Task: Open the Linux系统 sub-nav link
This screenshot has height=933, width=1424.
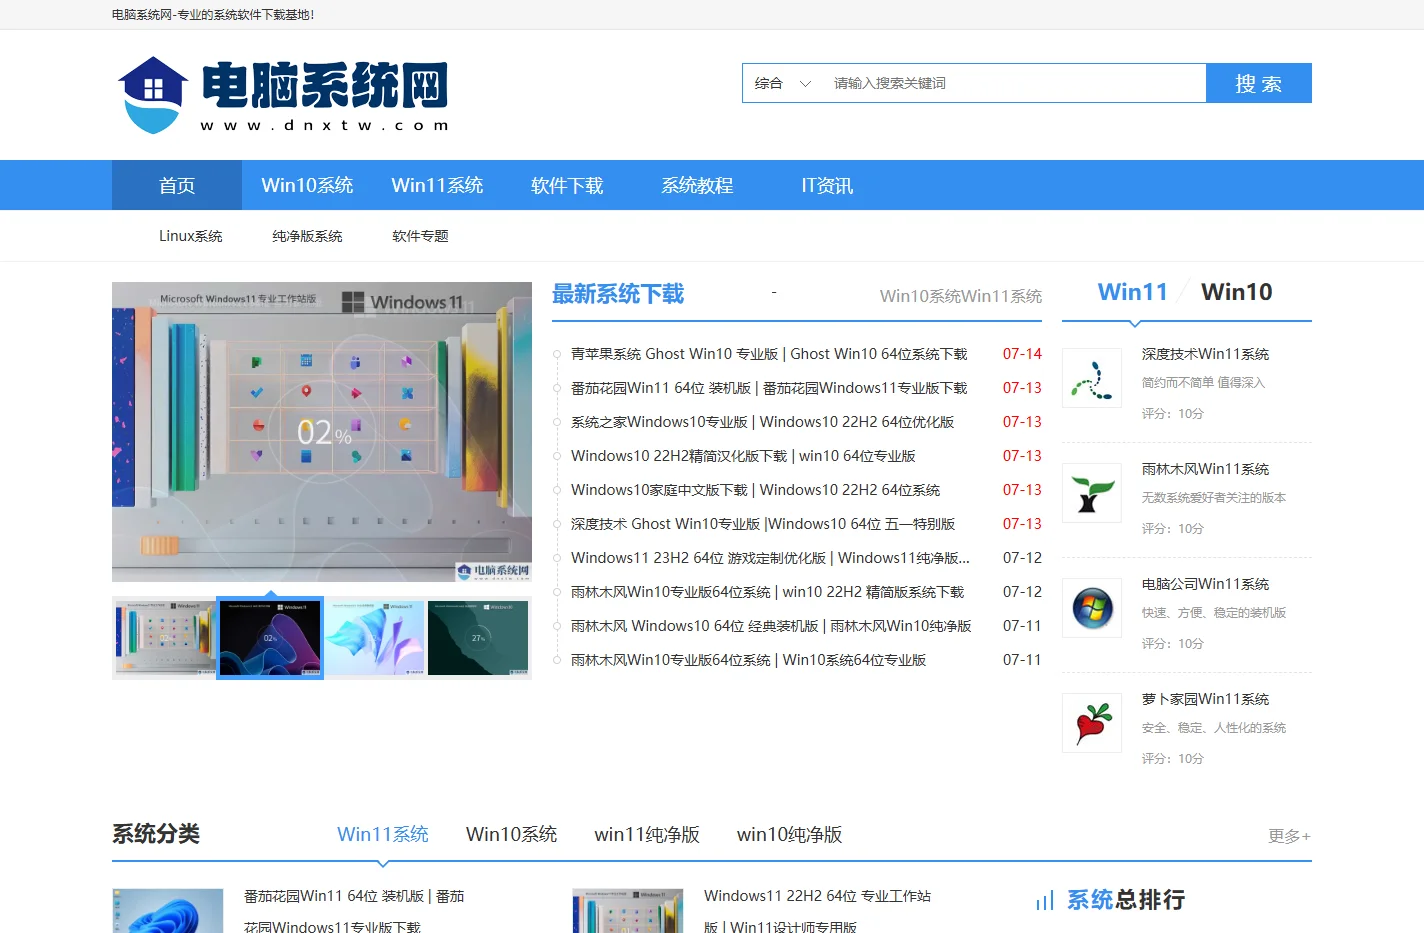Action: [x=190, y=236]
